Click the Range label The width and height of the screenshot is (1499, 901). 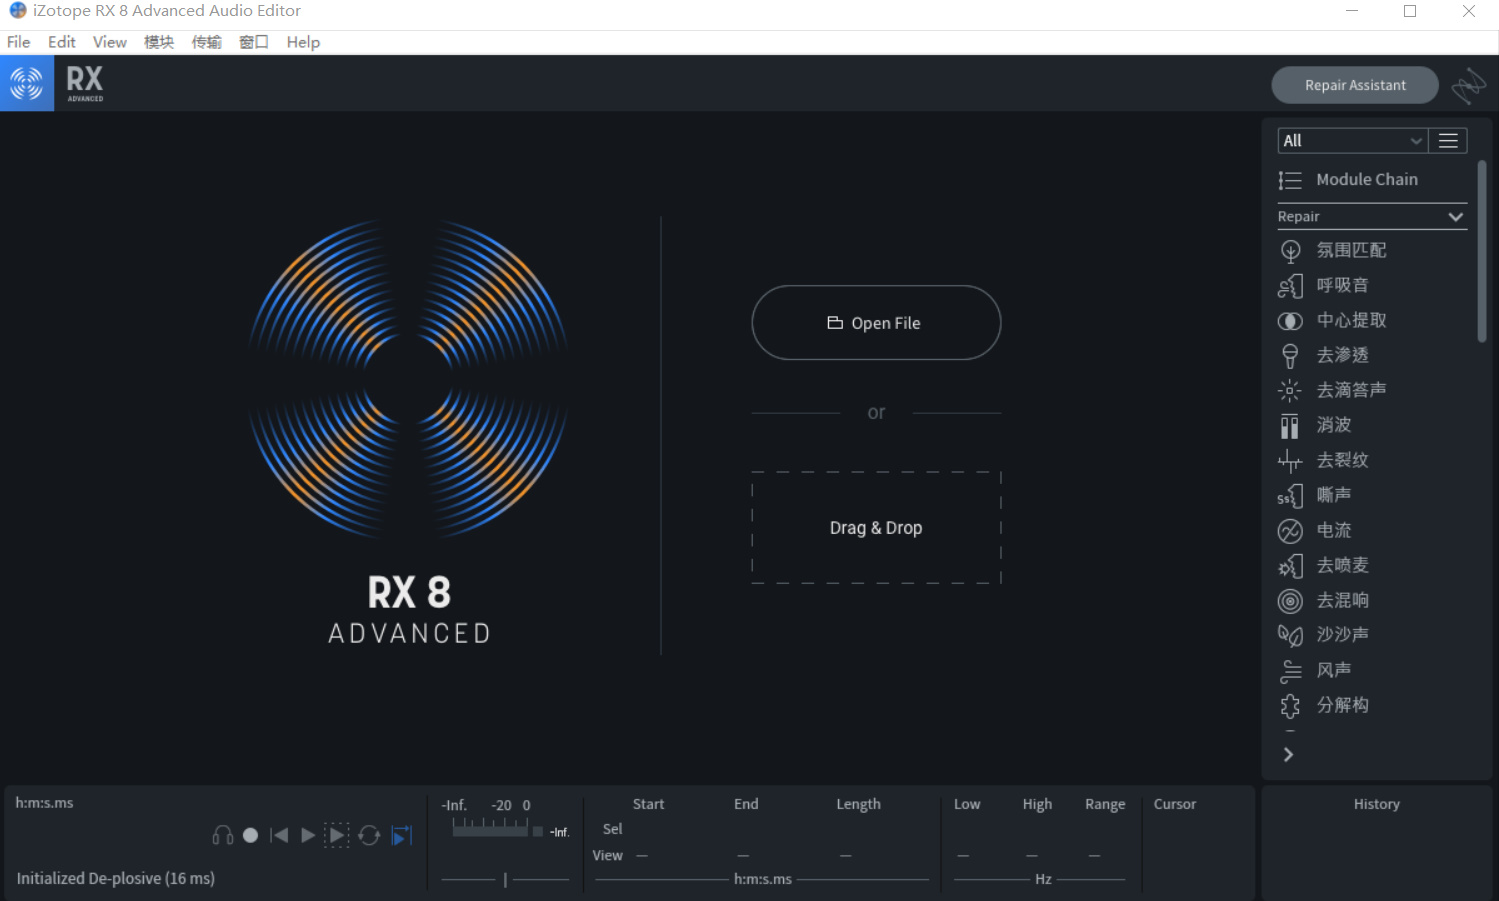click(x=1105, y=804)
